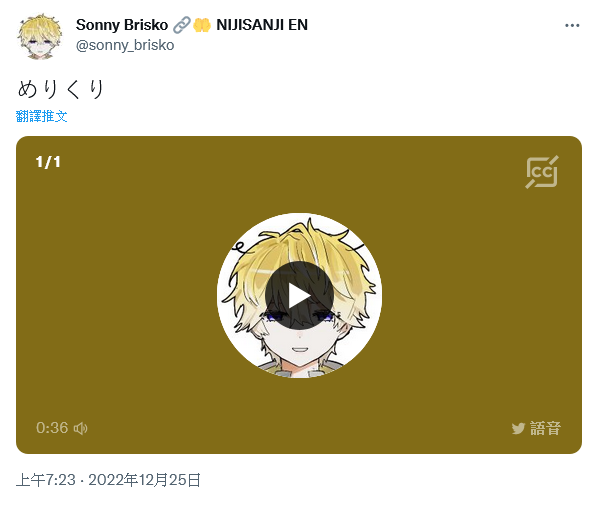Open the three-dot more options menu
This screenshot has width=598, height=505.
coord(572,26)
